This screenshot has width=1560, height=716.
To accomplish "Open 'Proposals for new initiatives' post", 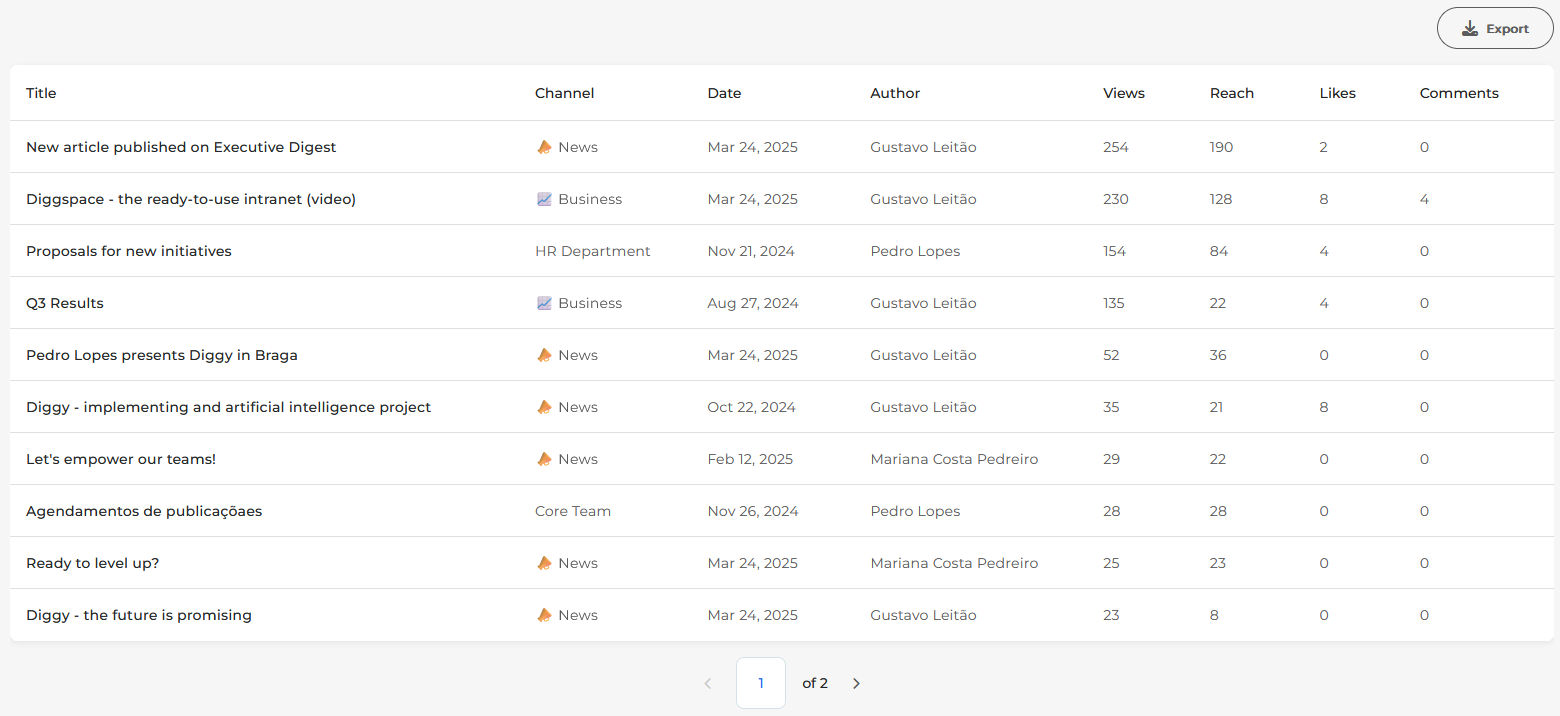I will coord(129,251).
